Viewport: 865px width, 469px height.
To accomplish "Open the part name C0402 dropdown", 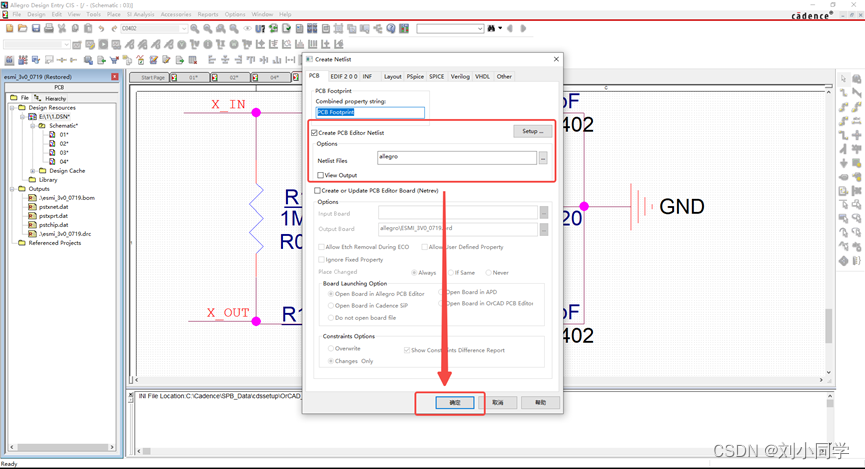I will click(183, 29).
